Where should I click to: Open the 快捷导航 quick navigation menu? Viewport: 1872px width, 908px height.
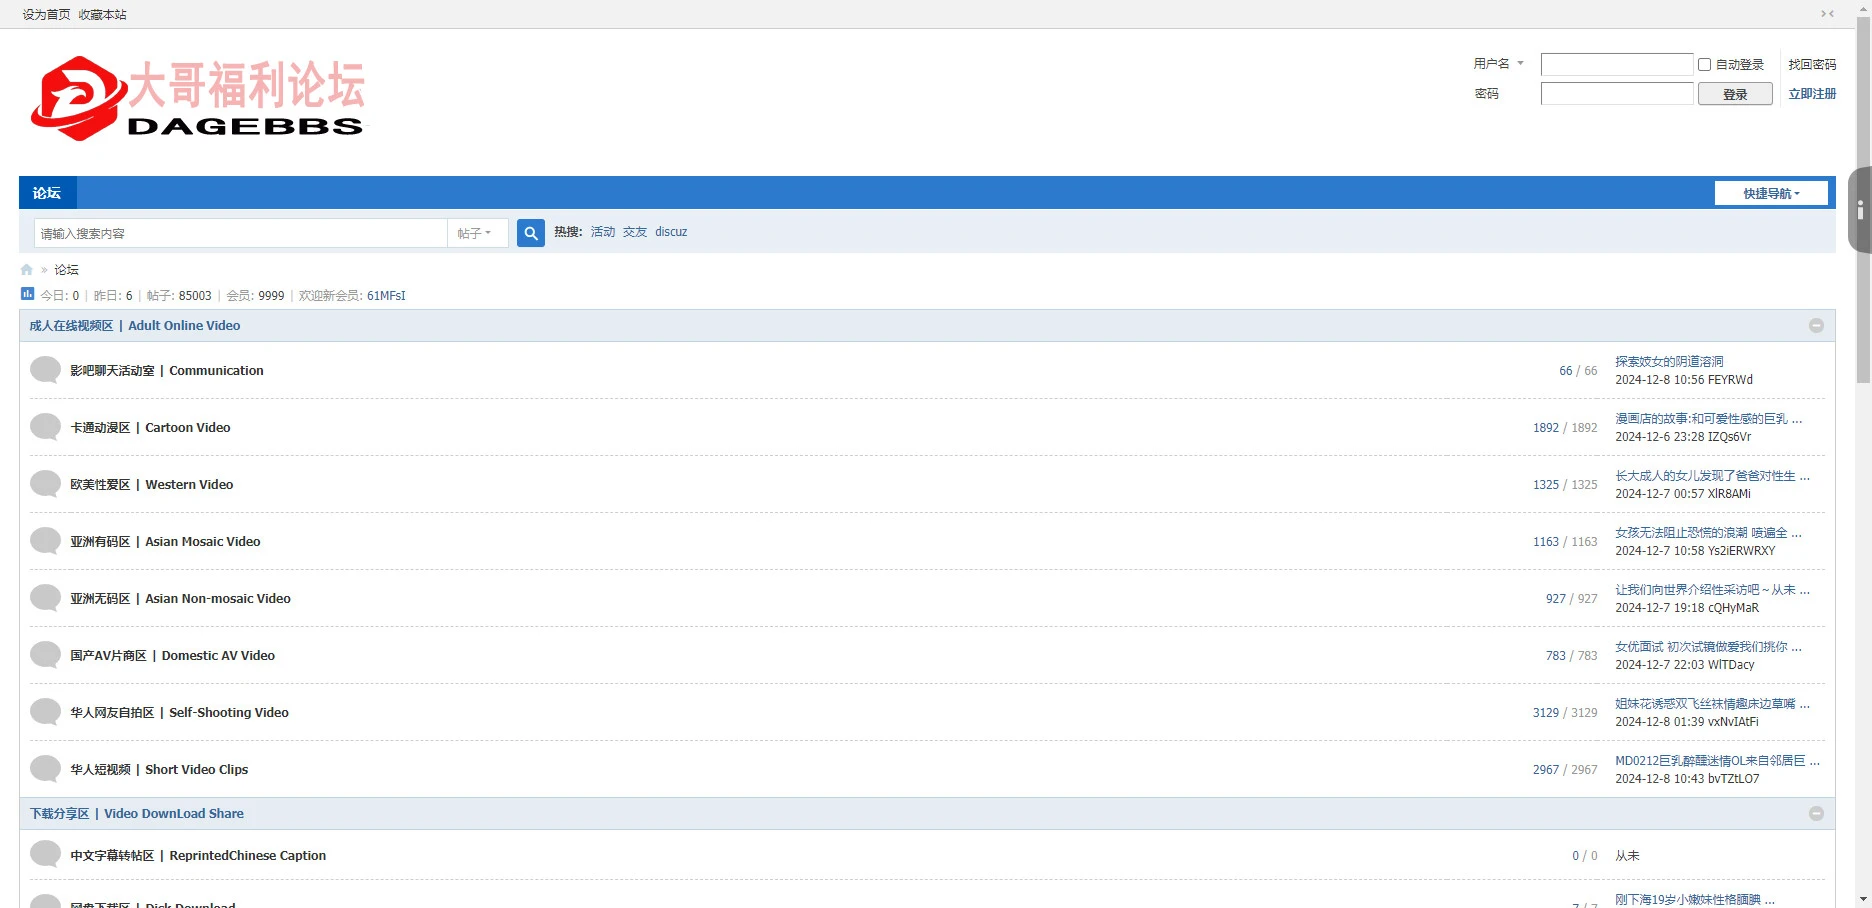1771,193
